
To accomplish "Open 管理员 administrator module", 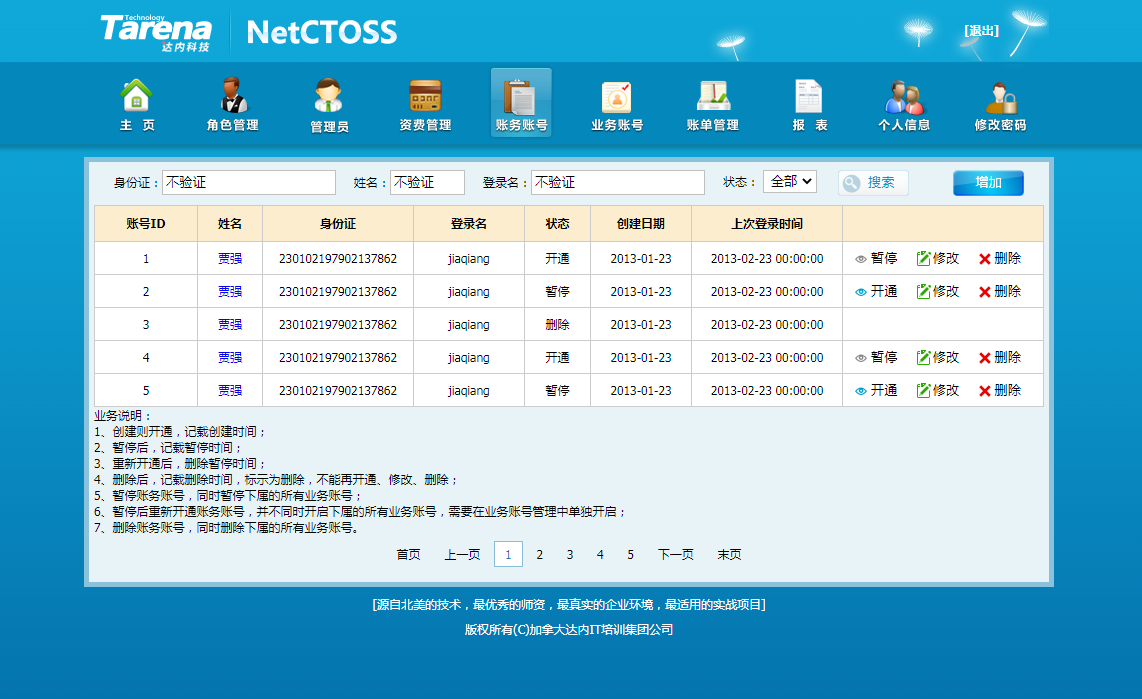I will pyautogui.click(x=328, y=103).
